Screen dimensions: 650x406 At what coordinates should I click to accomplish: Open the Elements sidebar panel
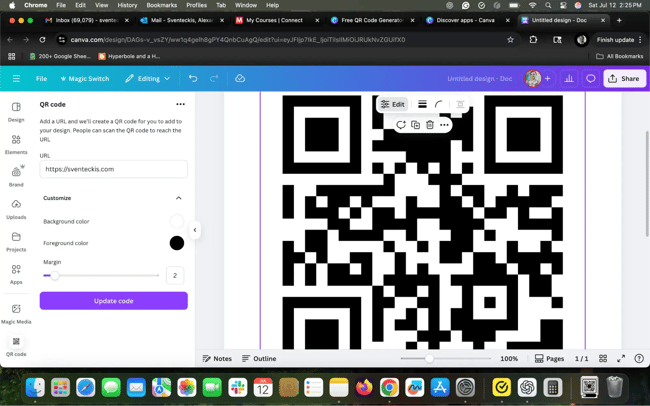(16, 144)
